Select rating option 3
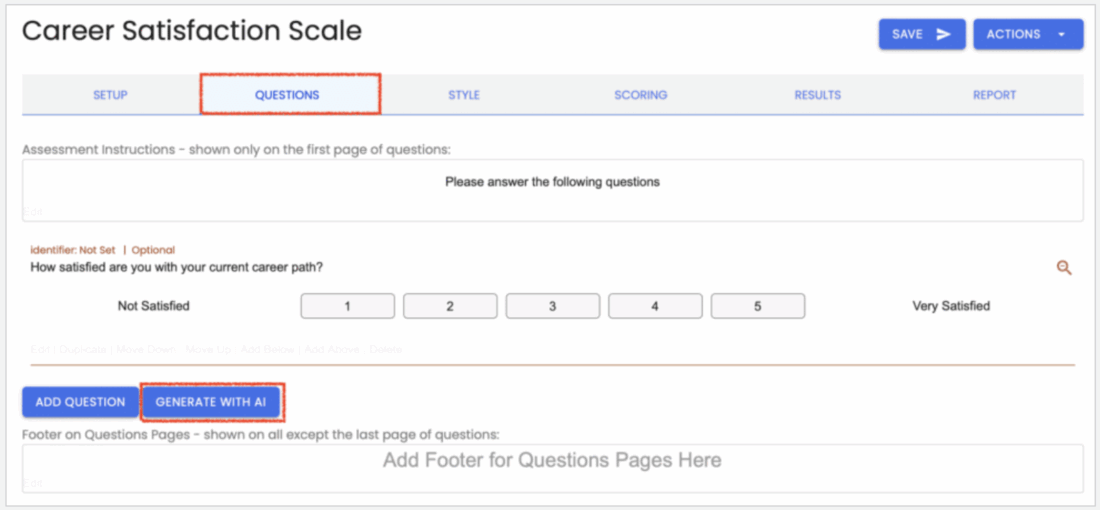This screenshot has height=510, width=1100. [552, 306]
